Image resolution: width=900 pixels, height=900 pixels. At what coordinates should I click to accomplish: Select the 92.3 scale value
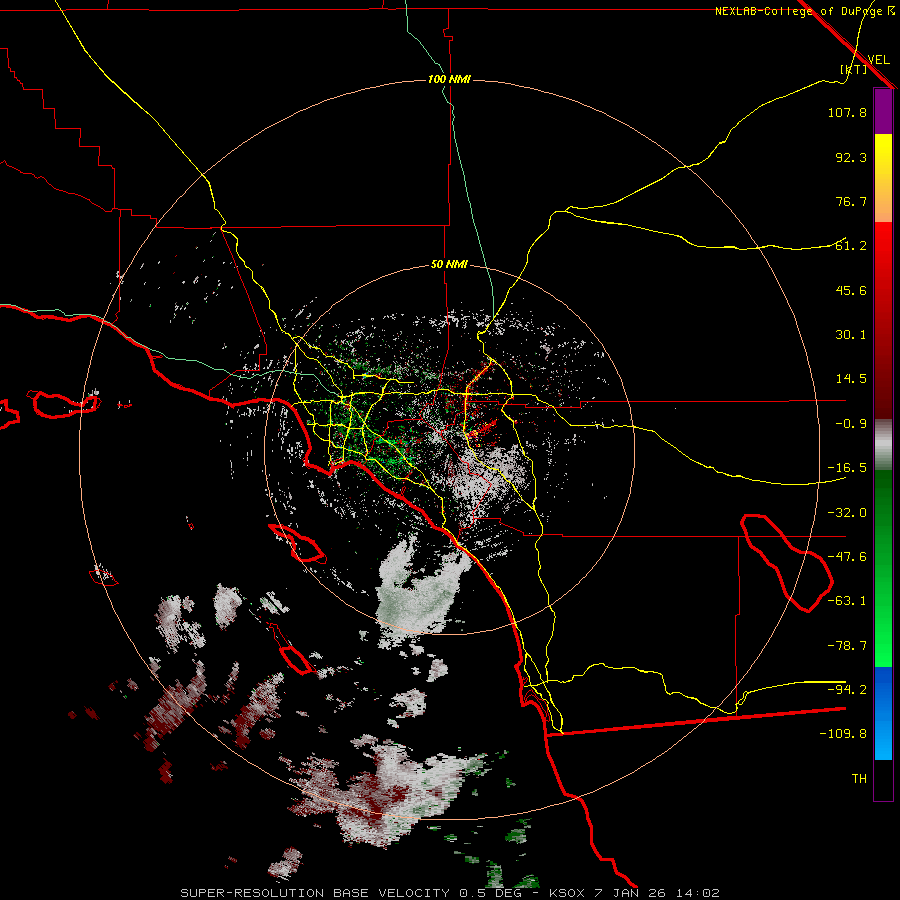click(x=851, y=157)
